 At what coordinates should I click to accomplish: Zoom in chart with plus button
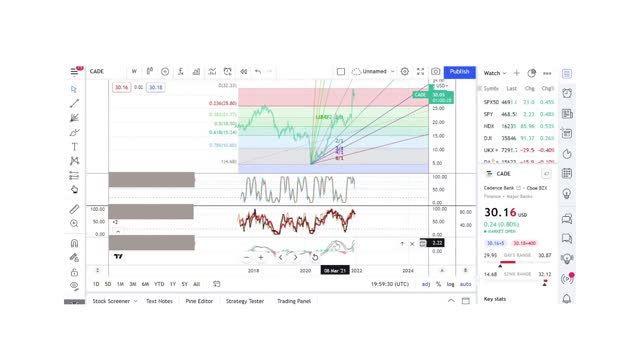coord(261,258)
